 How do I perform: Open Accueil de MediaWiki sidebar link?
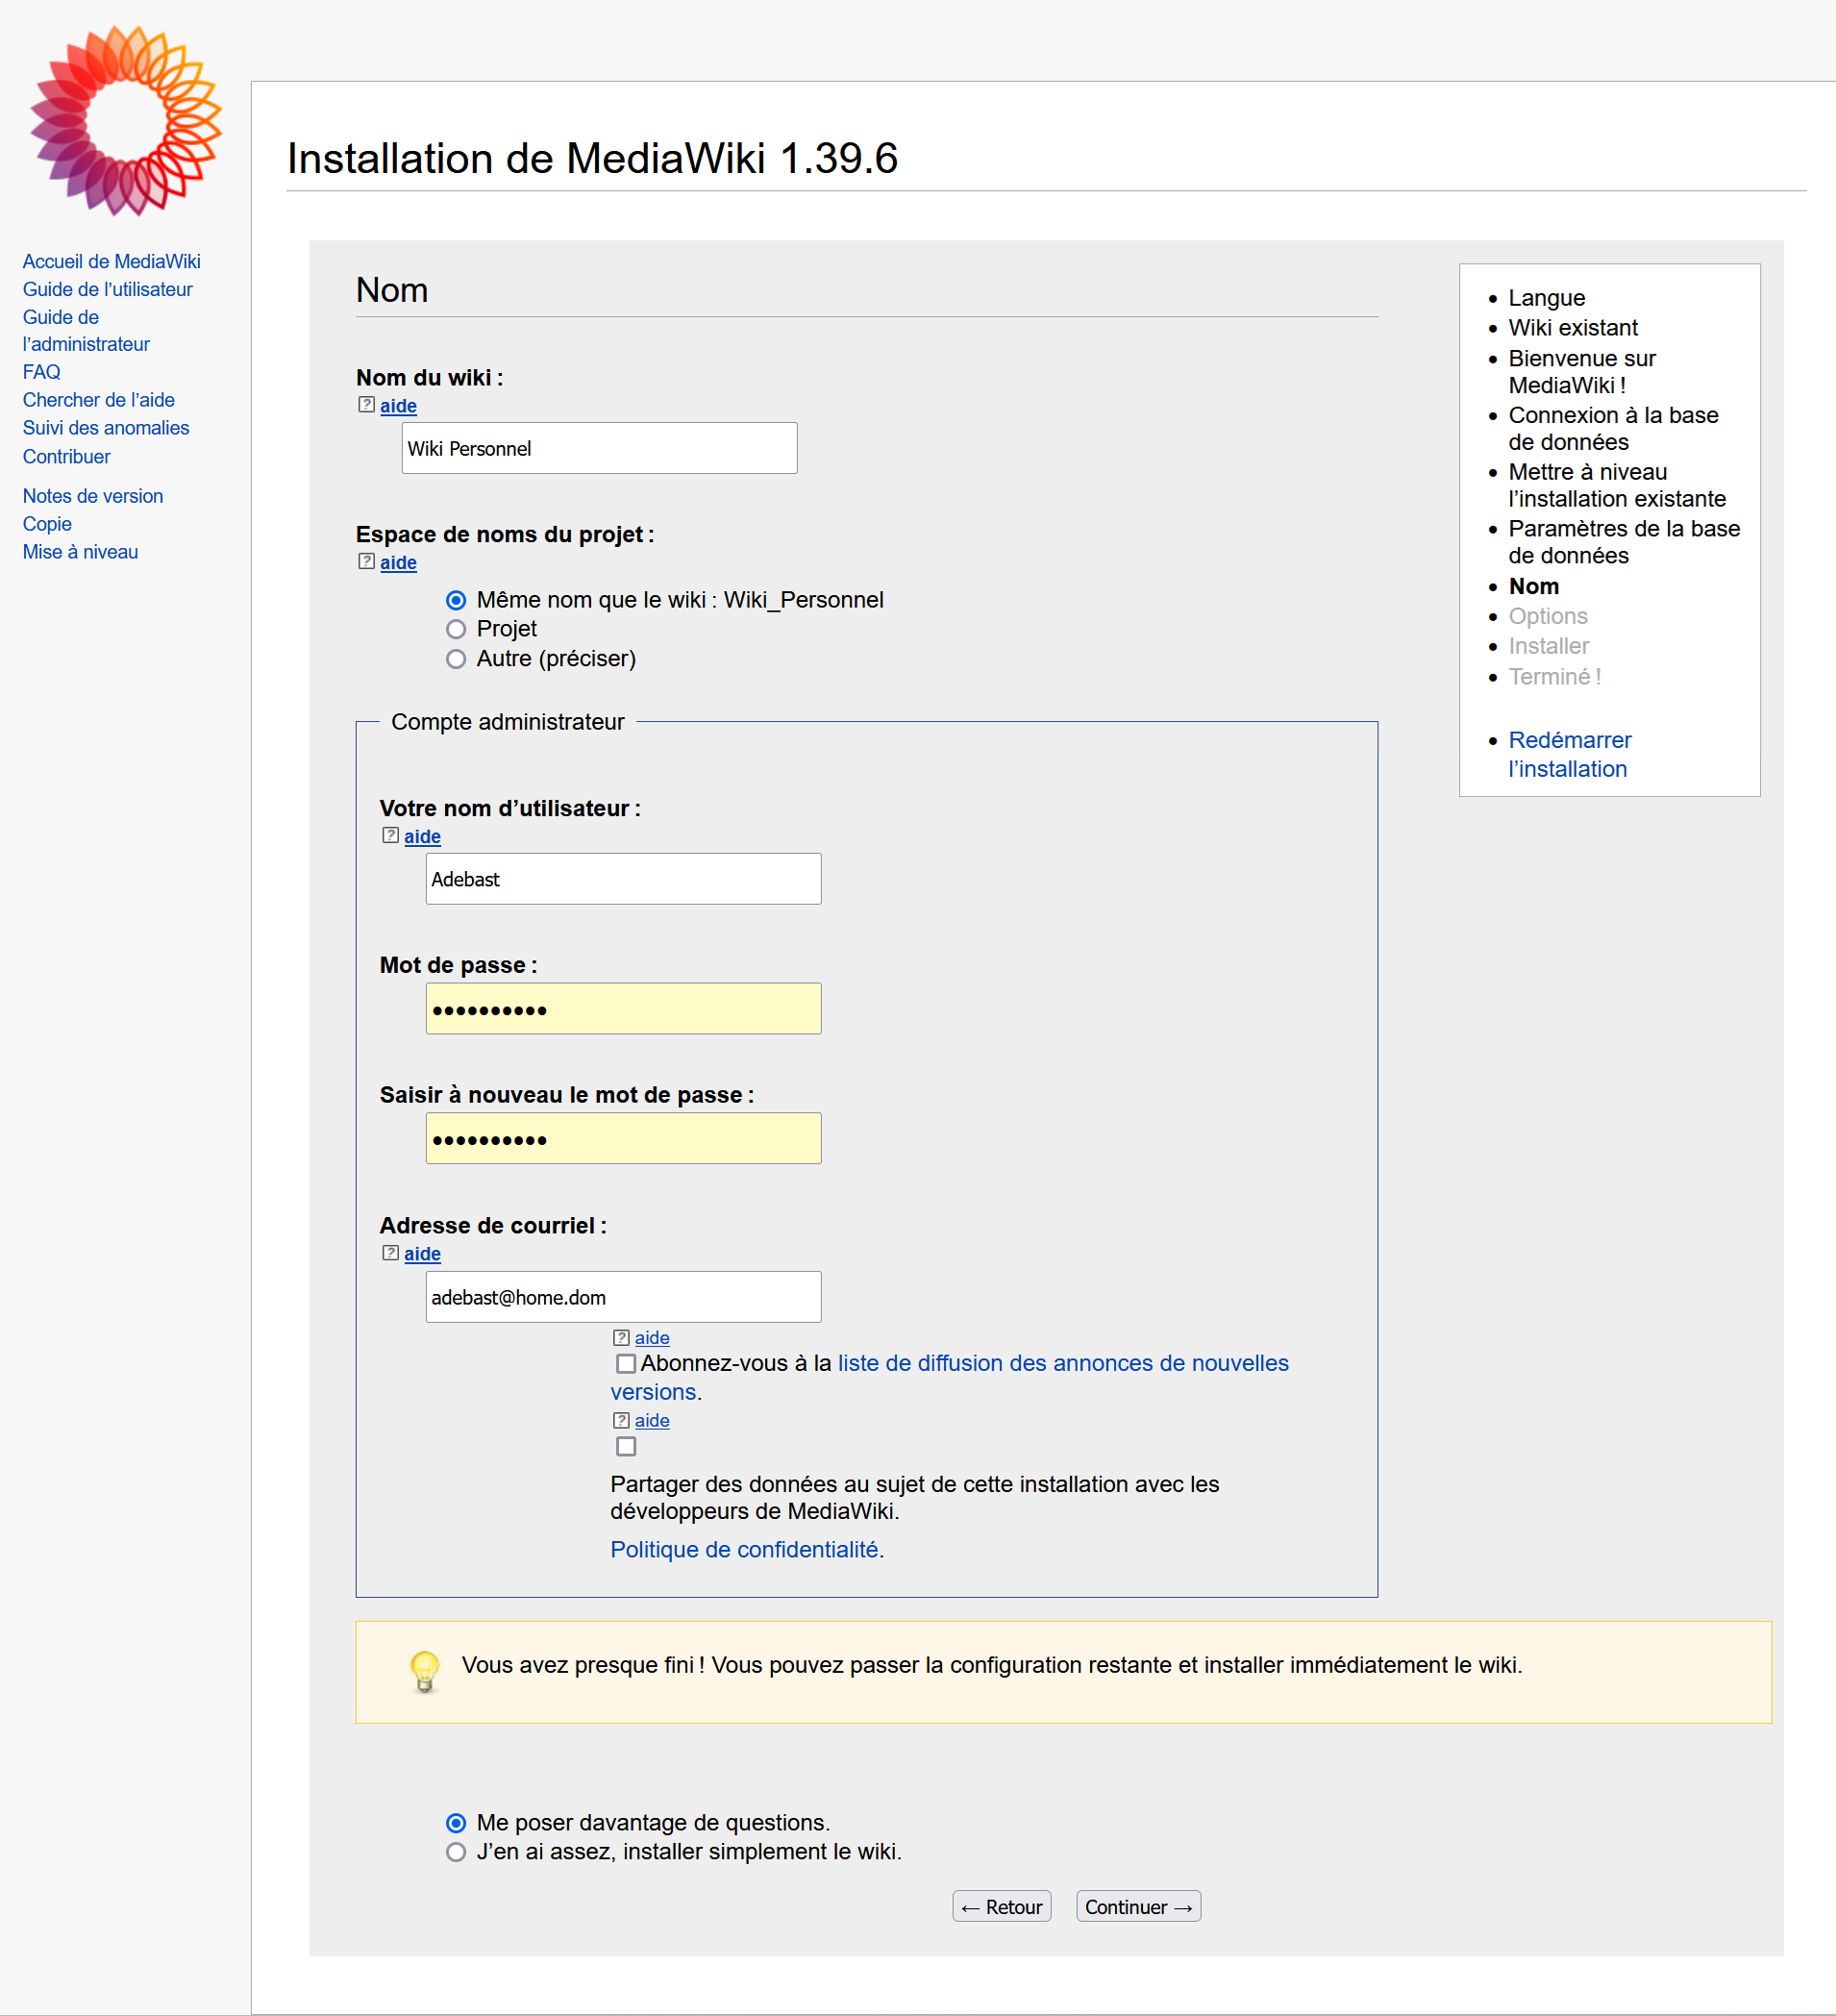click(x=112, y=261)
